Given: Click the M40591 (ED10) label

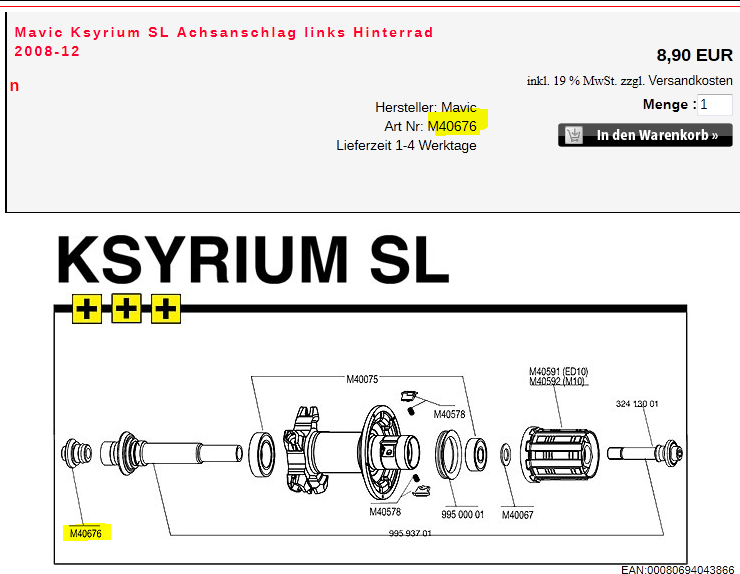Looking at the screenshot, I should click(x=558, y=372).
